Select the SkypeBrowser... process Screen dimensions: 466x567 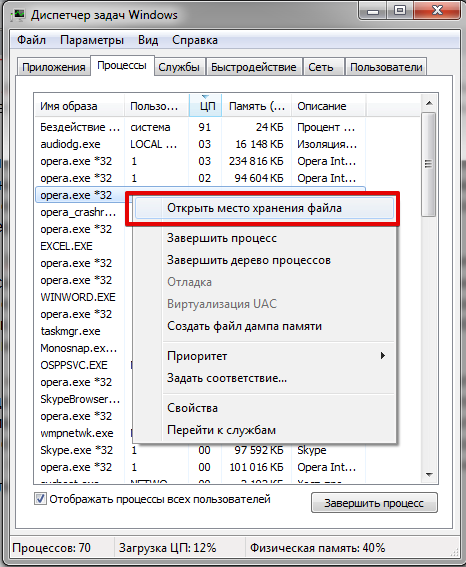pyautogui.click(x=80, y=399)
